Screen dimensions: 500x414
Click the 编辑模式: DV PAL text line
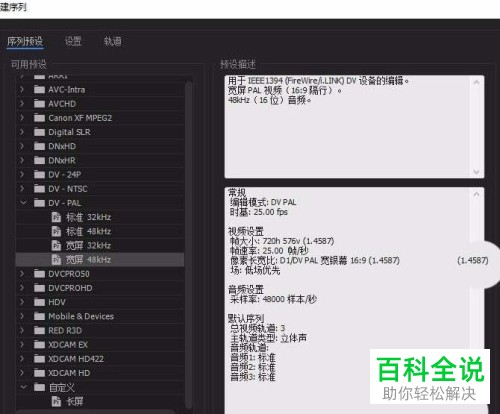click(x=263, y=202)
